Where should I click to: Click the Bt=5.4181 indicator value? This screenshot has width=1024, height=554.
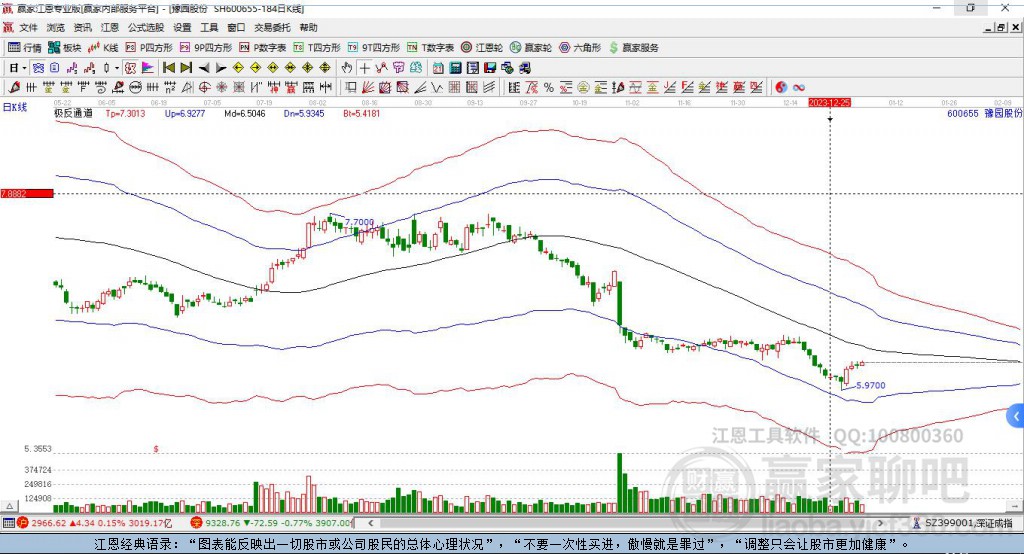pyautogui.click(x=362, y=113)
